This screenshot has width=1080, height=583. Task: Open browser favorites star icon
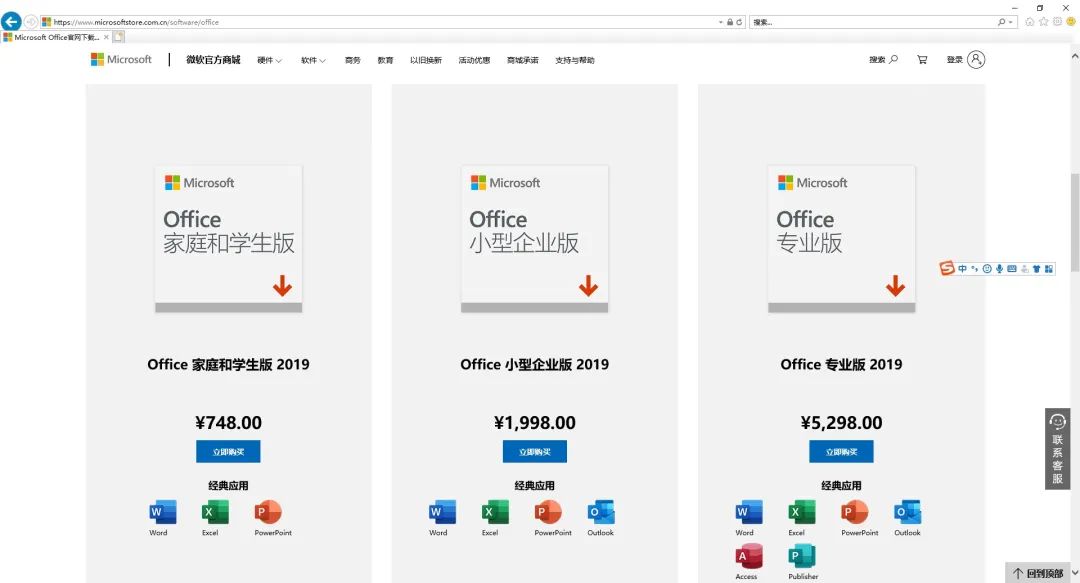(1043, 21)
